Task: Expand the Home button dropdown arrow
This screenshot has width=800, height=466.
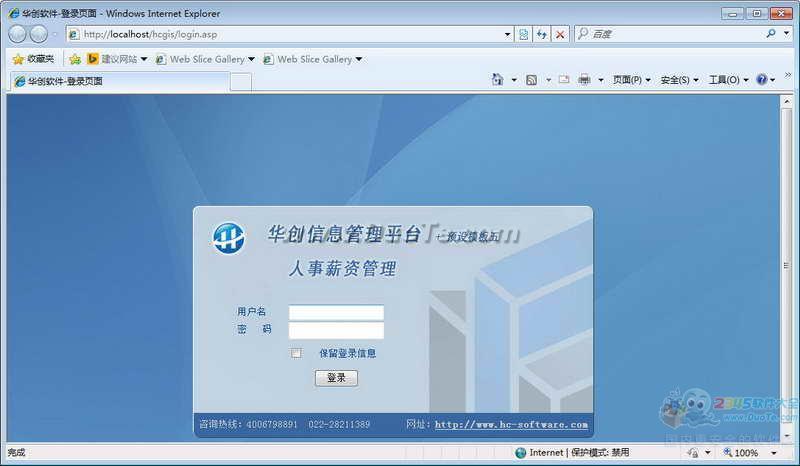Action: click(514, 80)
